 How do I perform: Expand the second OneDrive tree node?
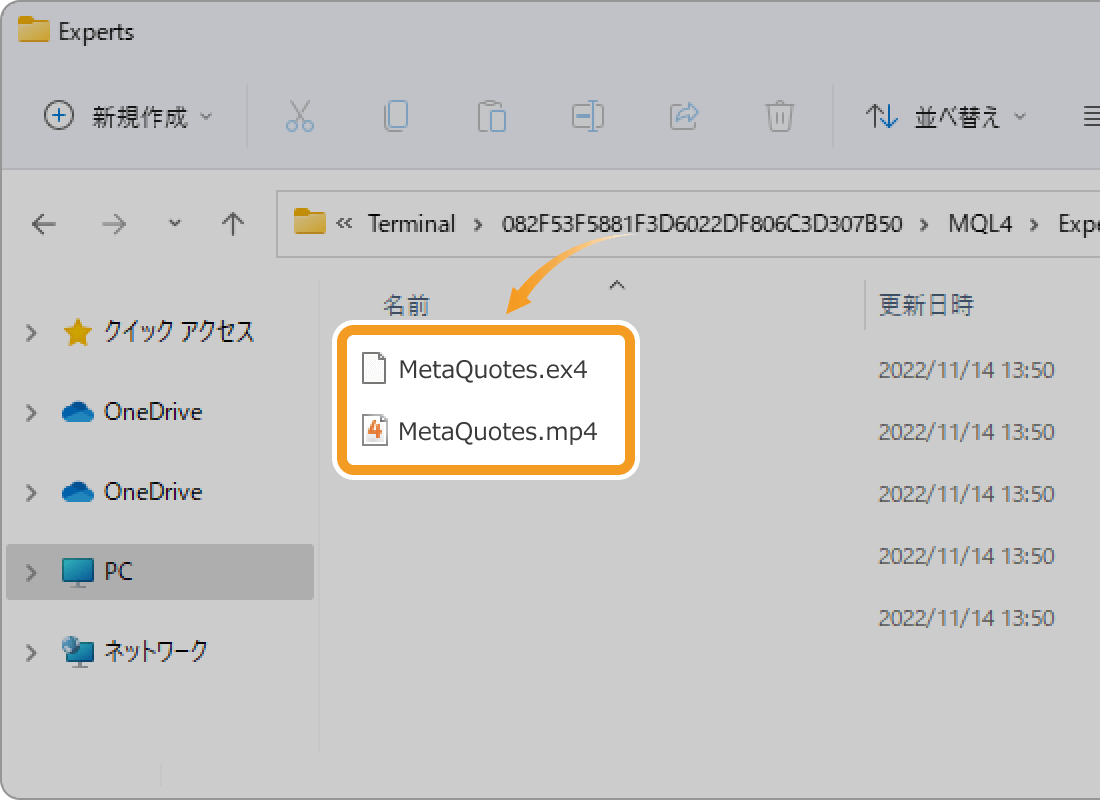31,493
